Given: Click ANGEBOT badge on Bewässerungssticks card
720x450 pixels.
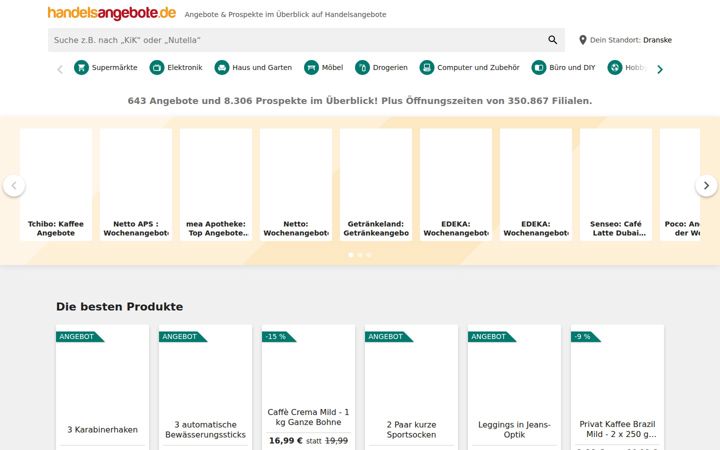Looking at the screenshot, I should [182, 337].
